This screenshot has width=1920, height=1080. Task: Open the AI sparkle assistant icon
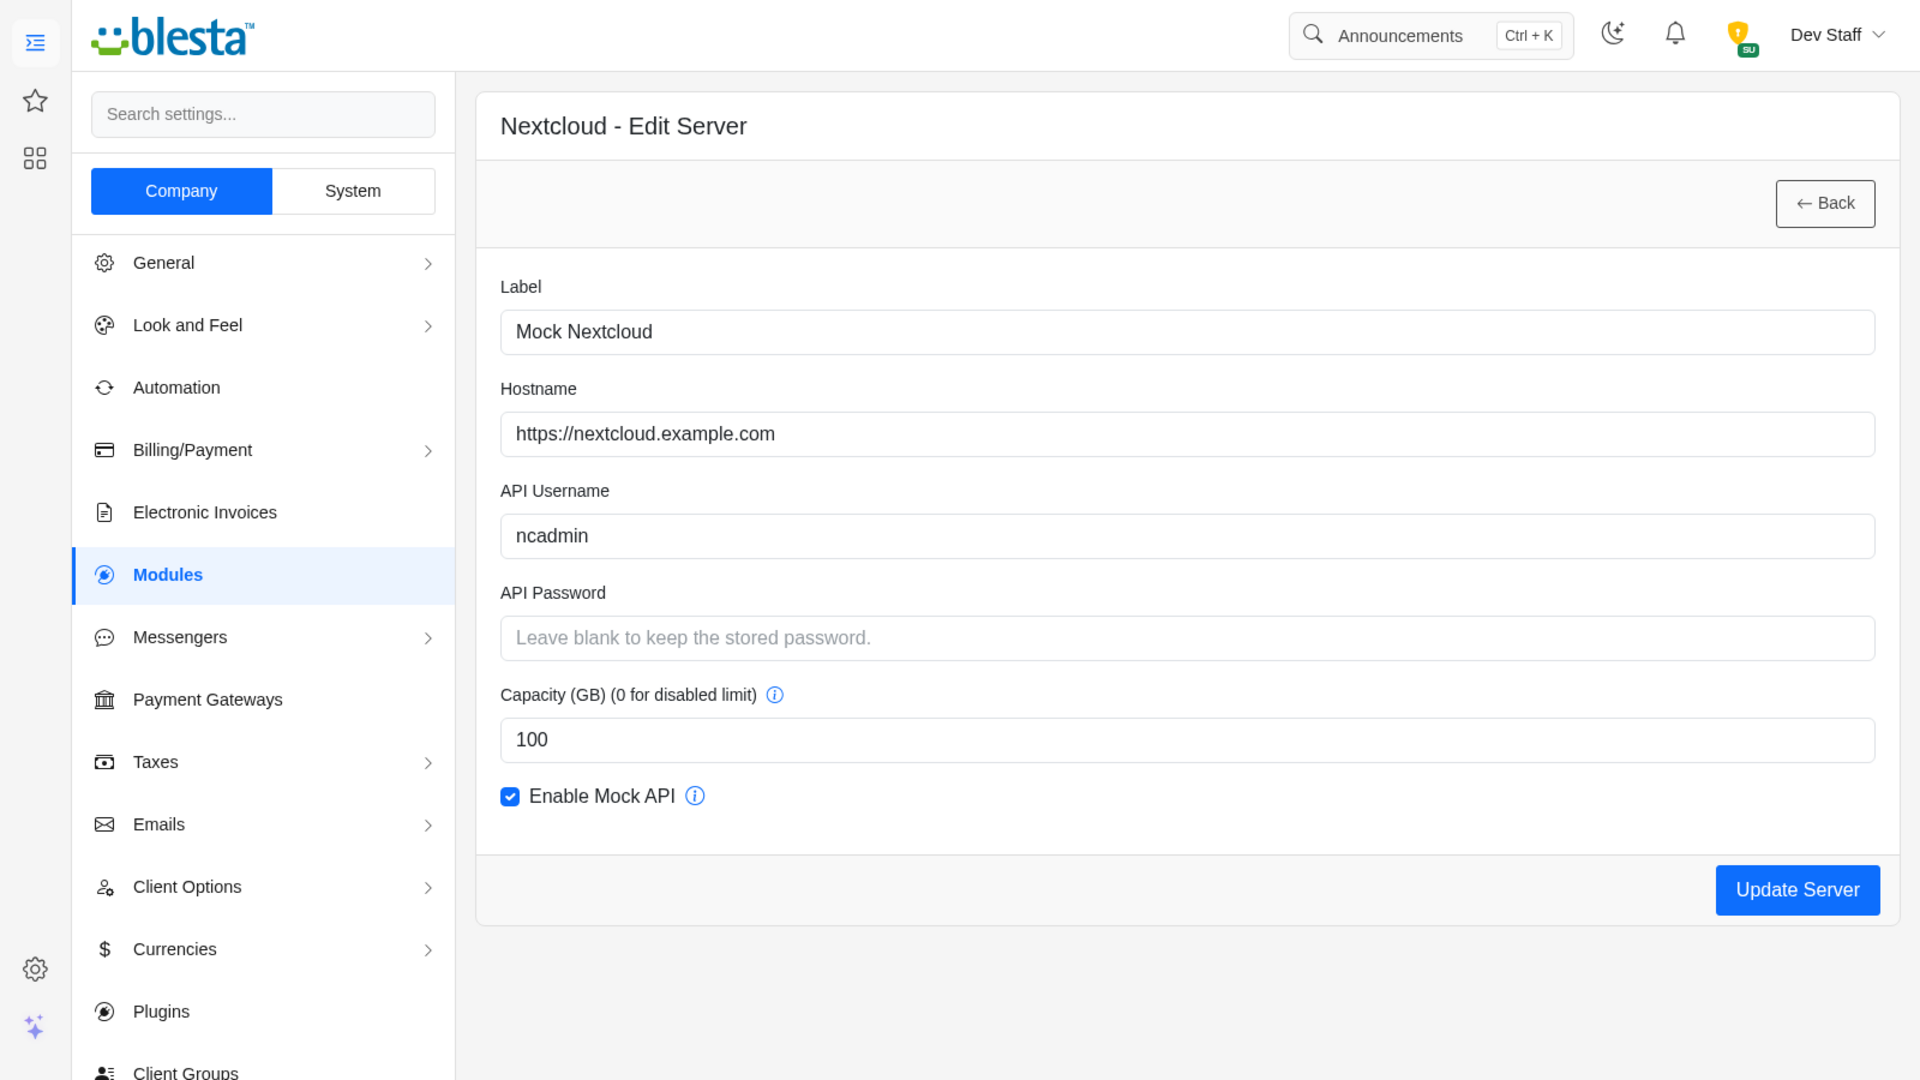coord(35,1027)
